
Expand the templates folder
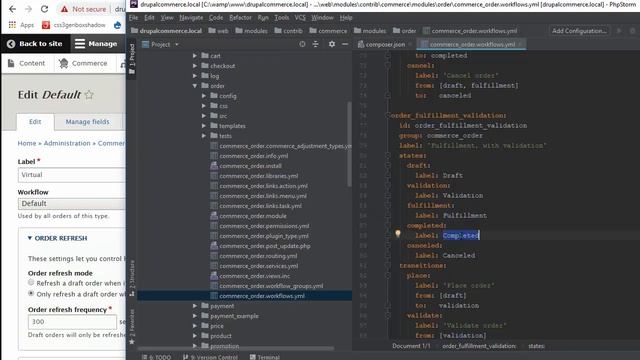(x=204, y=126)
